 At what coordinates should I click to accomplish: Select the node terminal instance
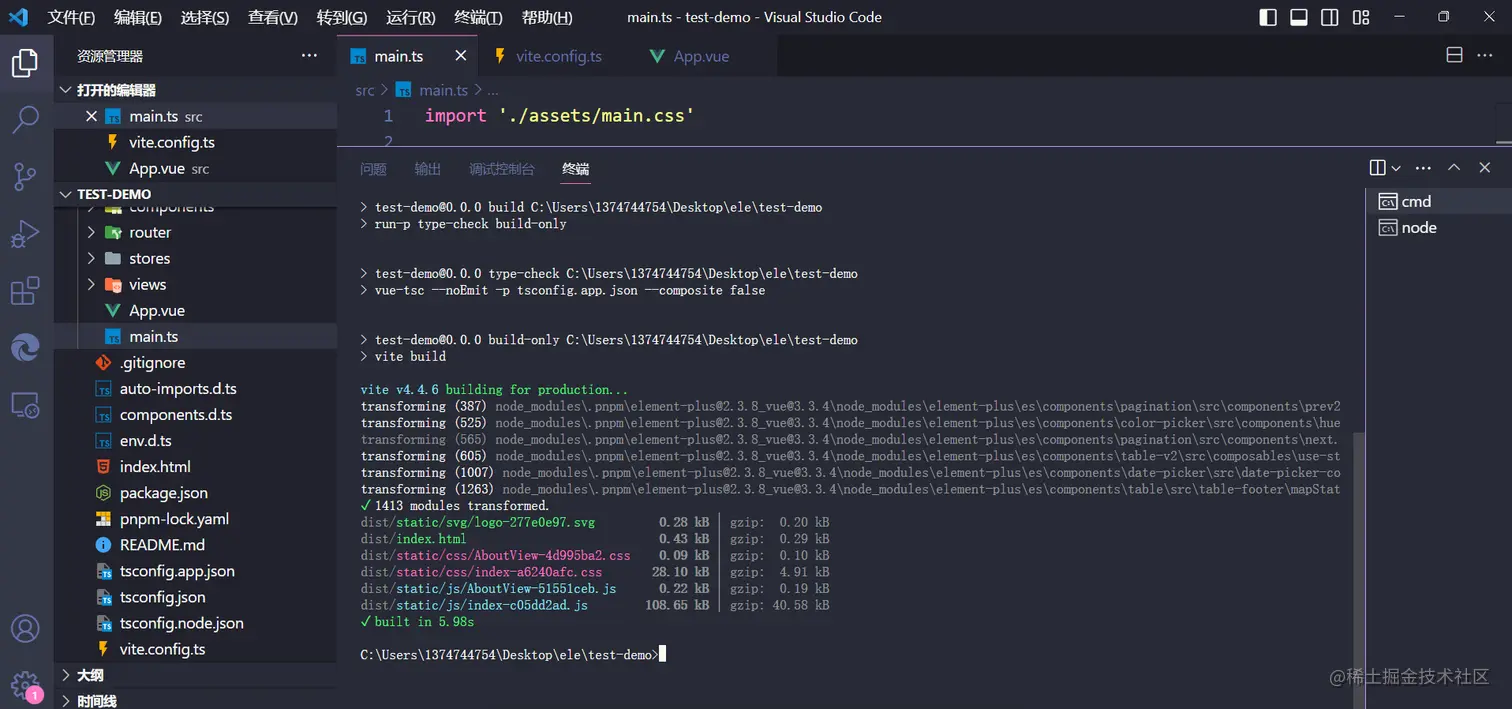point(1439,227)
